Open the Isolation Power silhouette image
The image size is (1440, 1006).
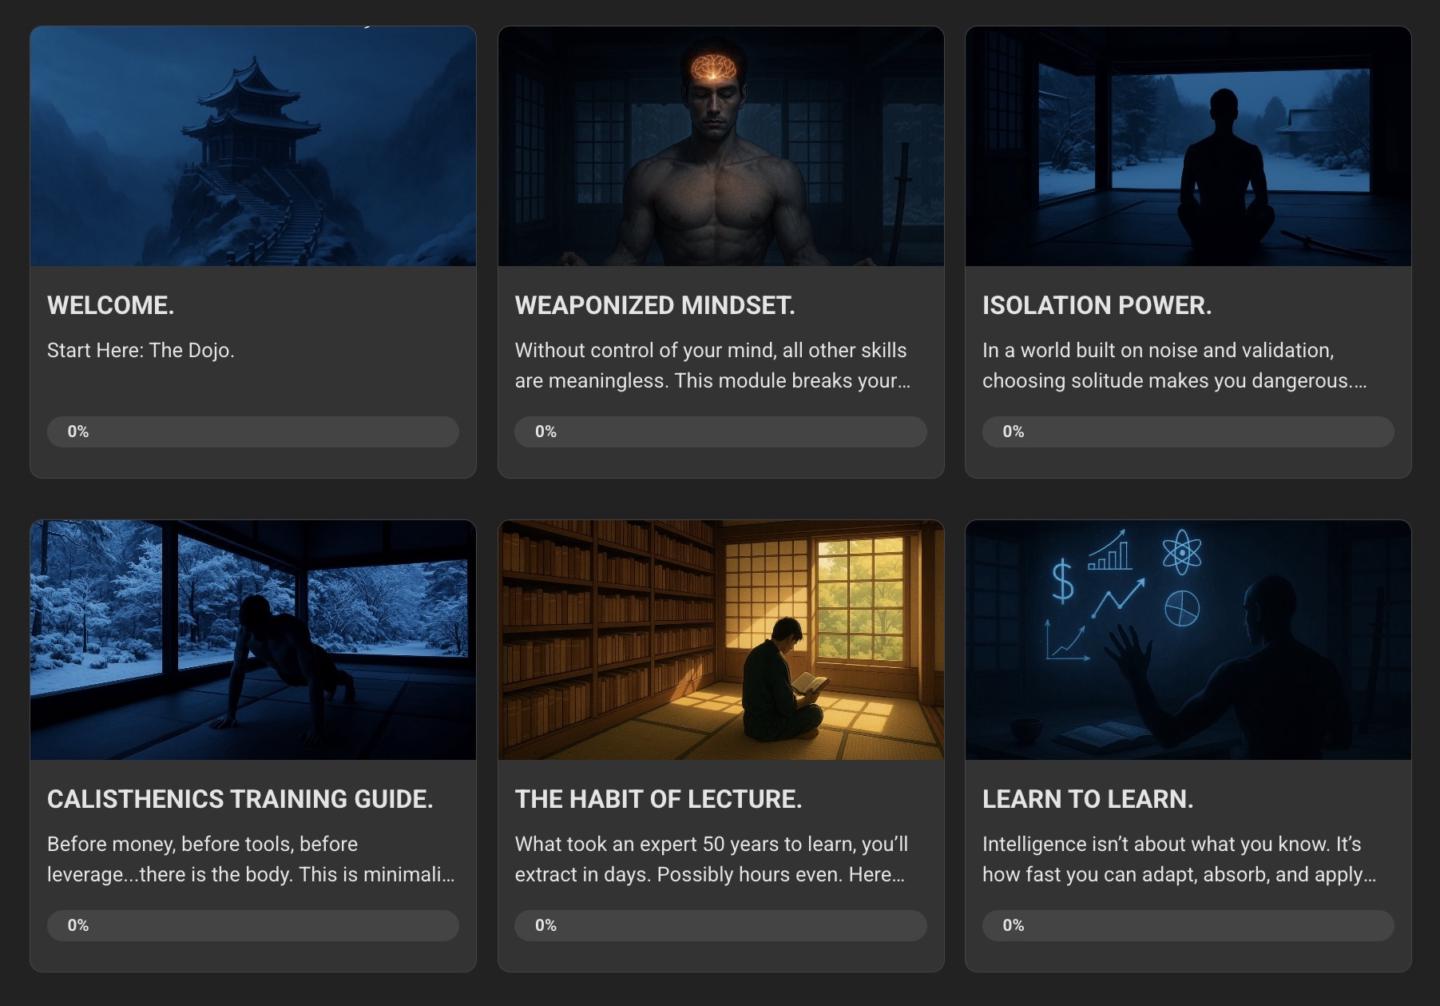[x=1188, y=146]
